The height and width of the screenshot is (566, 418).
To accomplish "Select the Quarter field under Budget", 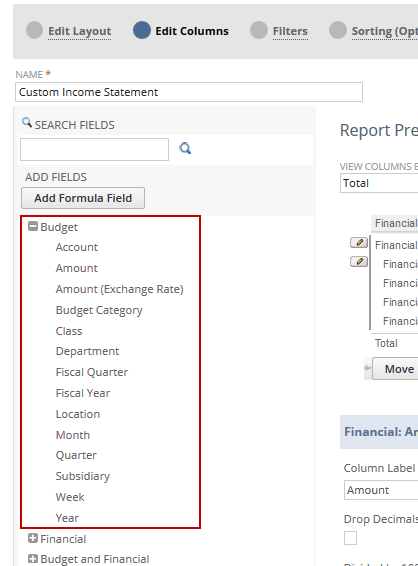I will click(x=76, y=455).
